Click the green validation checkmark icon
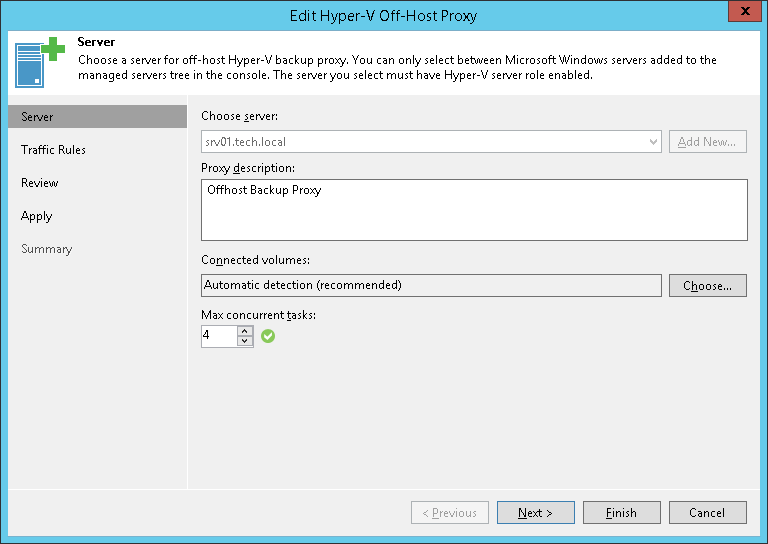 (268, 336)
